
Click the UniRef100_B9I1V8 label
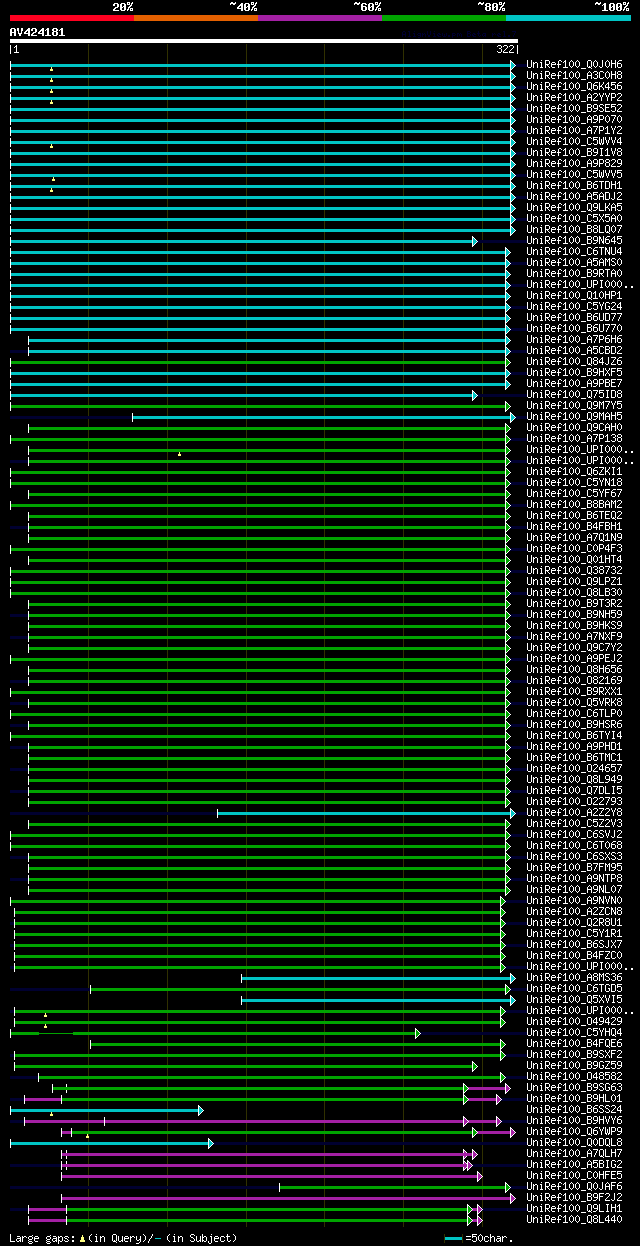click(574, 152)
